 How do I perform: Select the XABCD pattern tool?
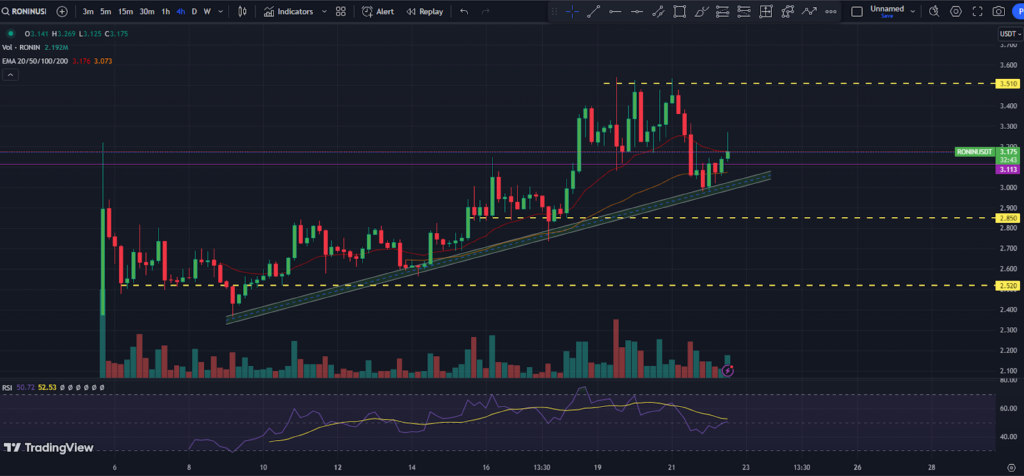click(788, 11)
